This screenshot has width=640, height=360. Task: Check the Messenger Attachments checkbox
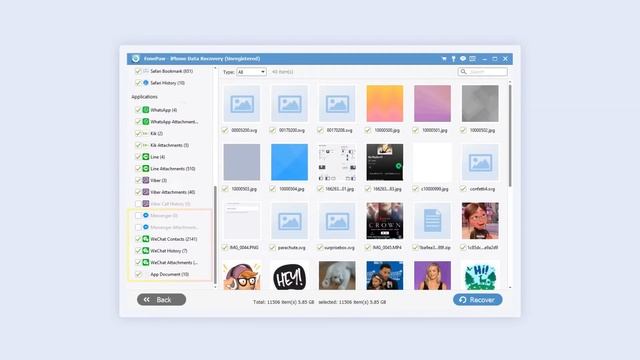tap(138, 227)
